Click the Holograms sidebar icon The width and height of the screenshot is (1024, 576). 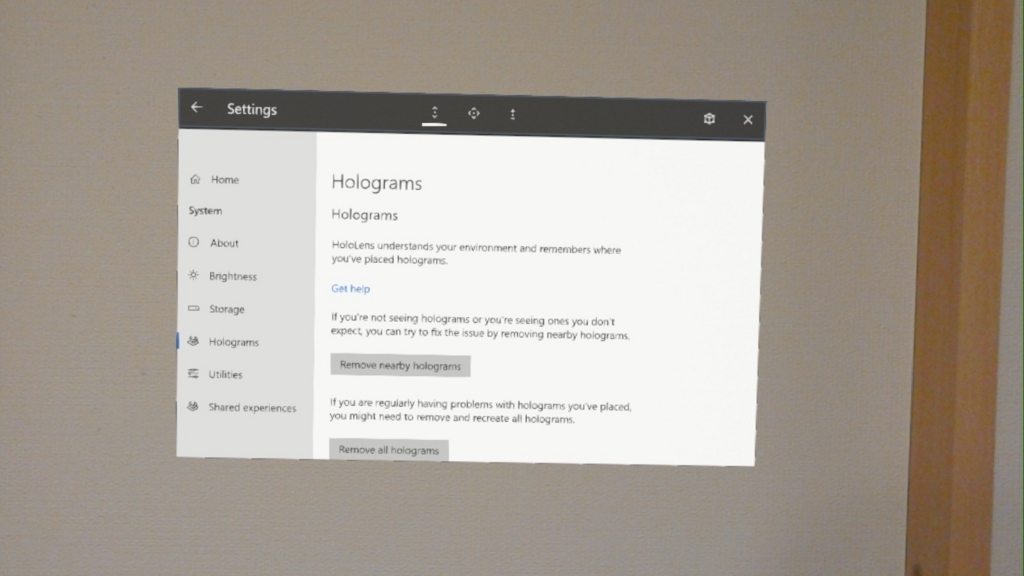pyautogui.click(x=193, y=341)
